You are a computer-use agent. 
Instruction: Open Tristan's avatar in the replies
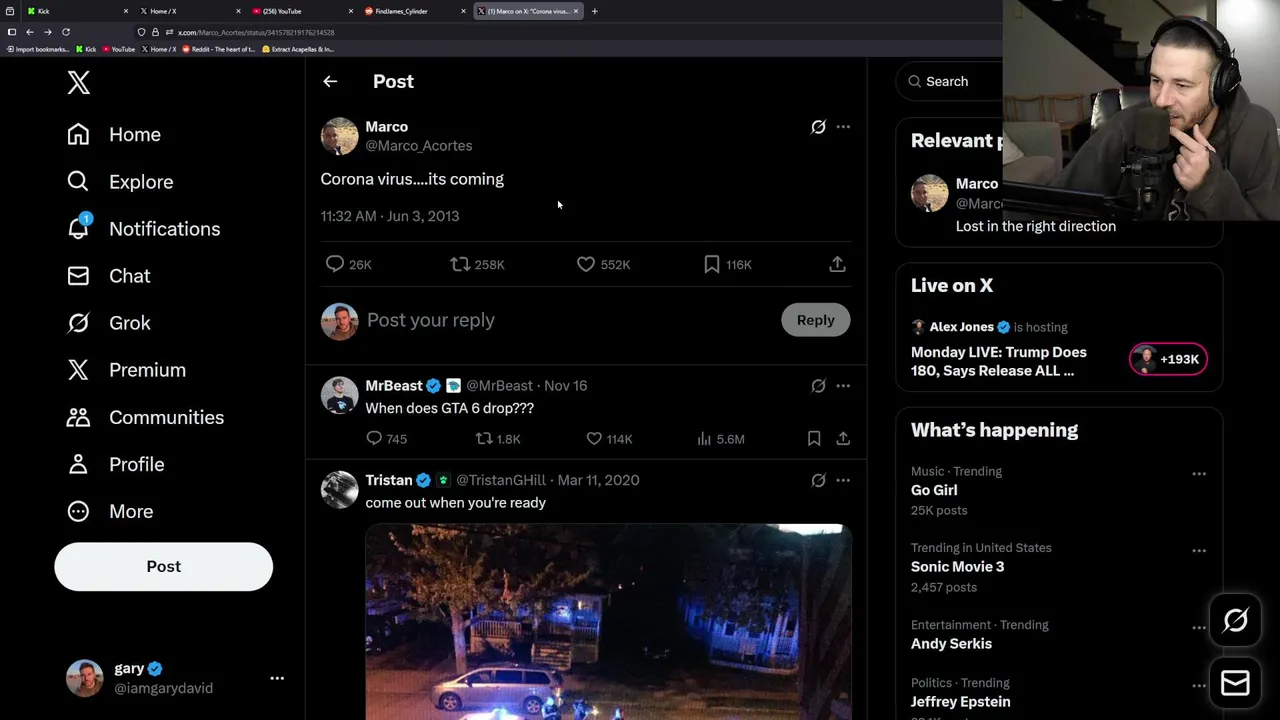[x=339, y=489]
